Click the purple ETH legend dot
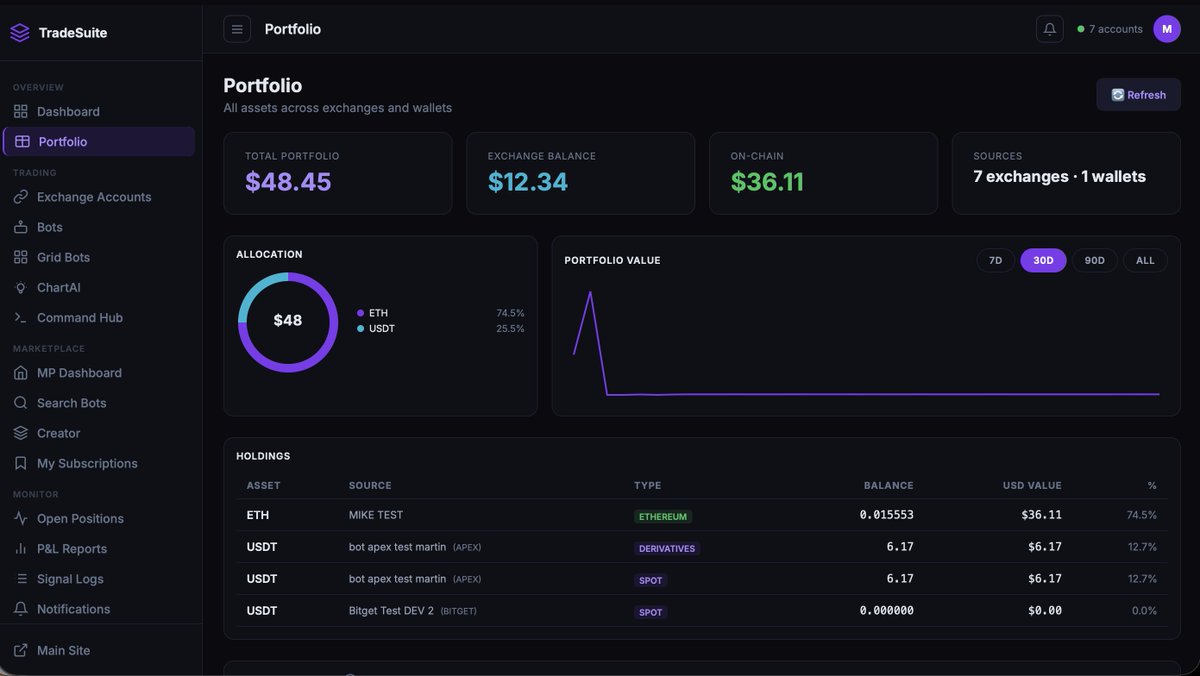 [x=360, y=313]
